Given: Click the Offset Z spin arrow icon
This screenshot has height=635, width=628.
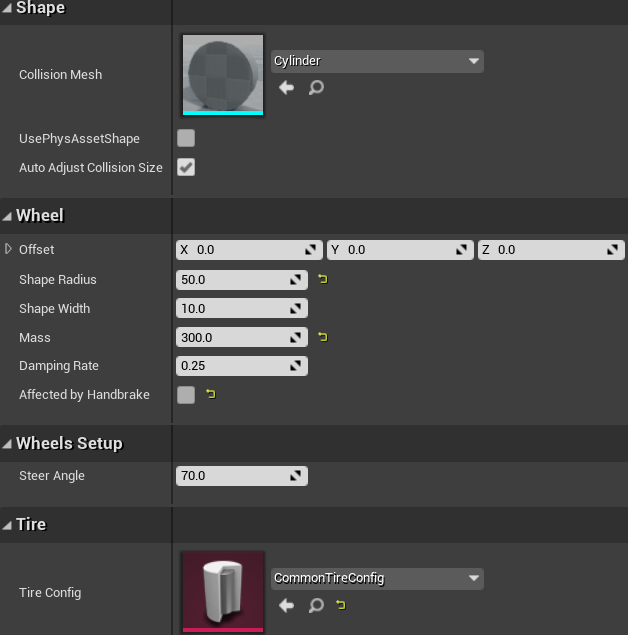Looking at the screenshot, I should pyautogui.click(x=613, y=250).
